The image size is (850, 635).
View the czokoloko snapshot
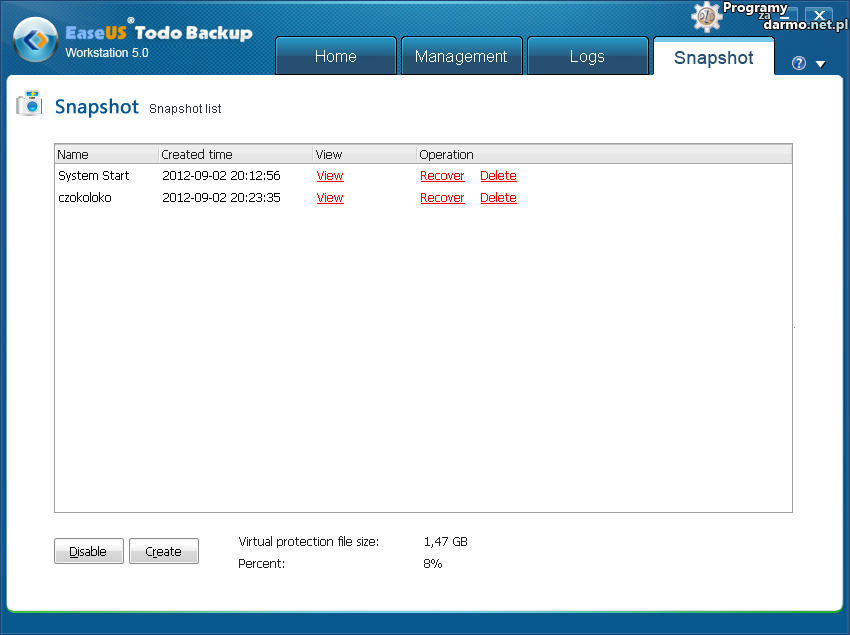(x=330, y=198)
